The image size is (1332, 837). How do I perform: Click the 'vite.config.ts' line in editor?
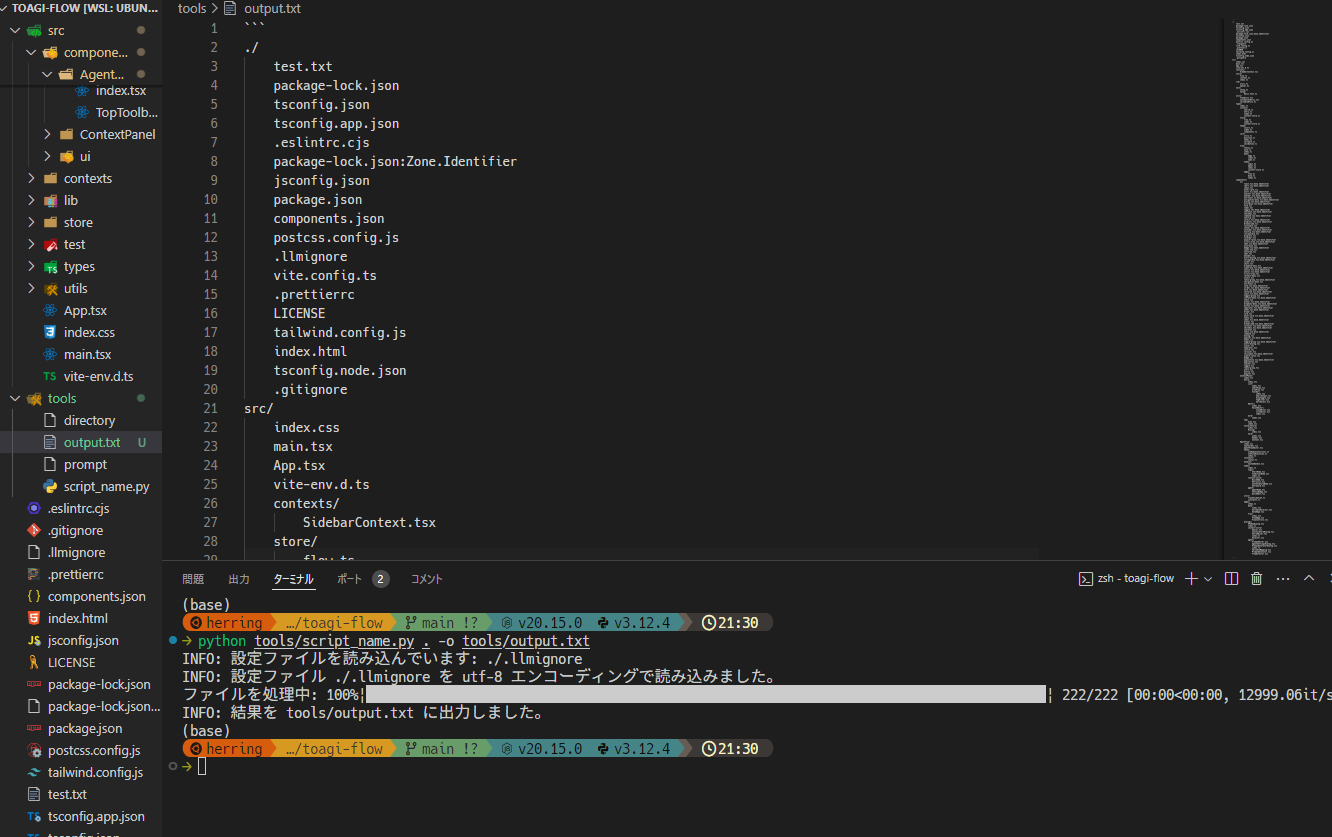coord(325,275)
